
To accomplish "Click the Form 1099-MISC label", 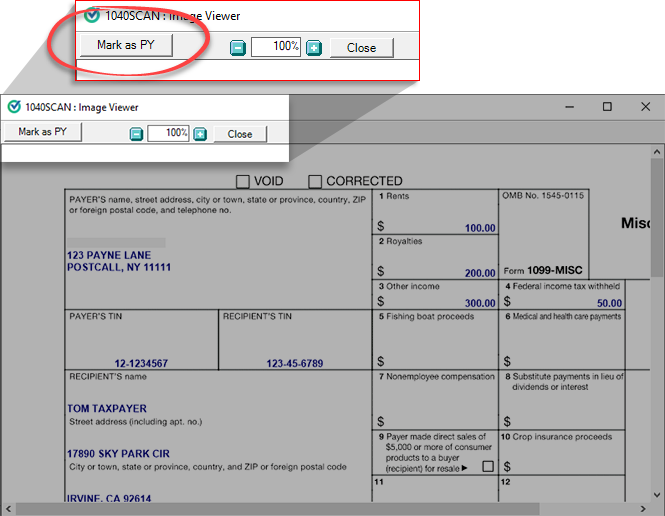I will [543, 271].
